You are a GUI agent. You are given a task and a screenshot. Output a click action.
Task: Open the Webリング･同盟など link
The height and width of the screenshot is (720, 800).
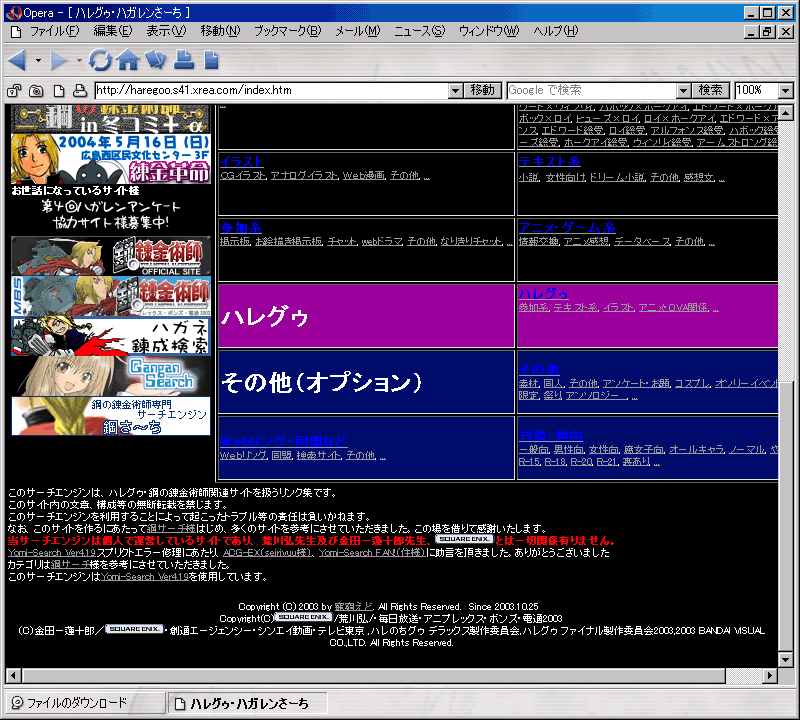click(x=284, y=441)
